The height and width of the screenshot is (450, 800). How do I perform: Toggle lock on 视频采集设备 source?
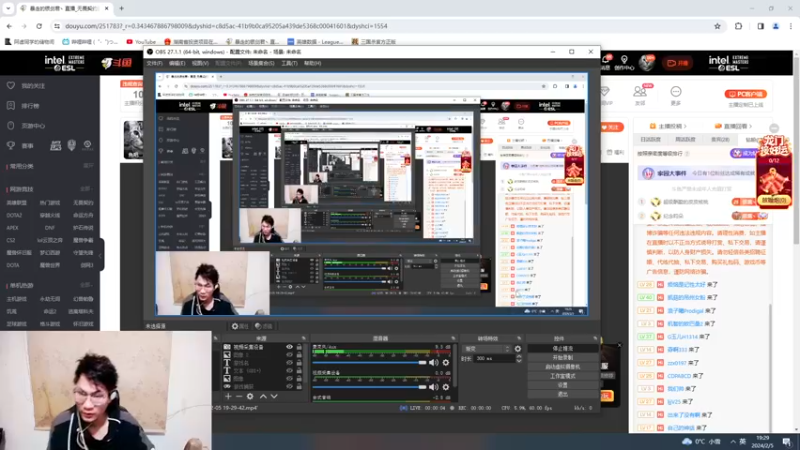click(x=299, y=347)
